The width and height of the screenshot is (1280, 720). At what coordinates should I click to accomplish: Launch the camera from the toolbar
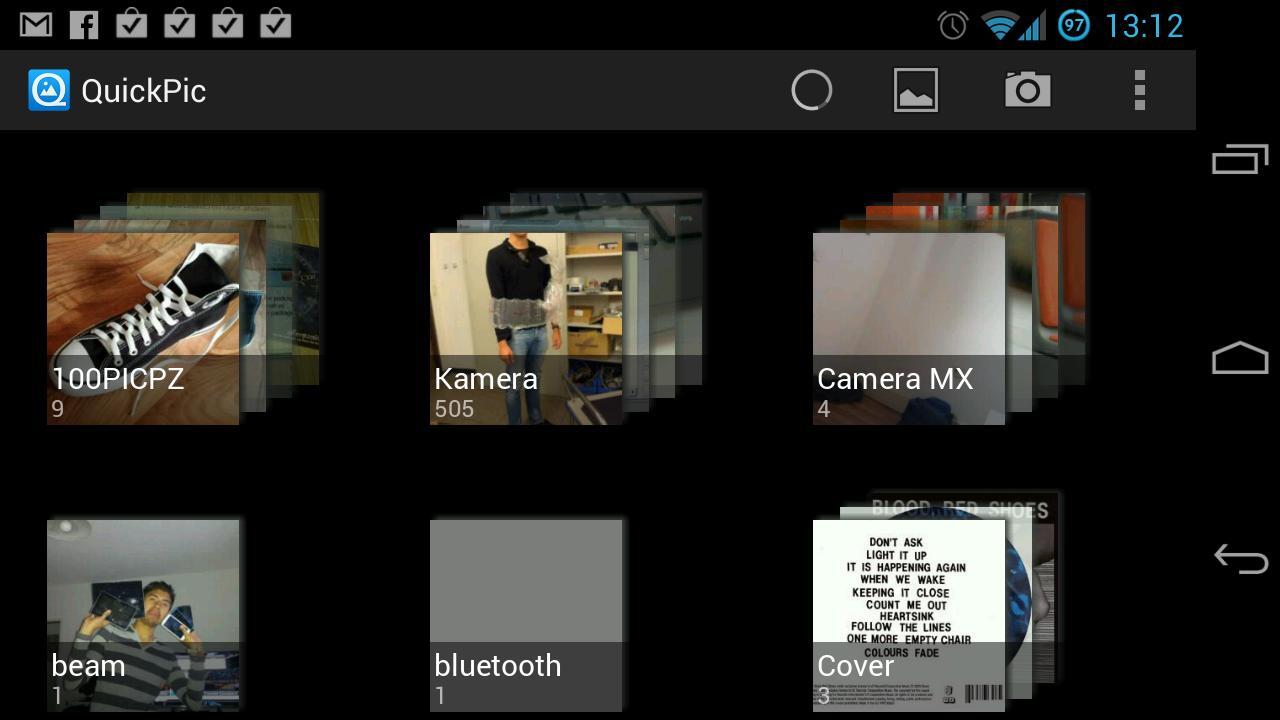point(1027,90)
